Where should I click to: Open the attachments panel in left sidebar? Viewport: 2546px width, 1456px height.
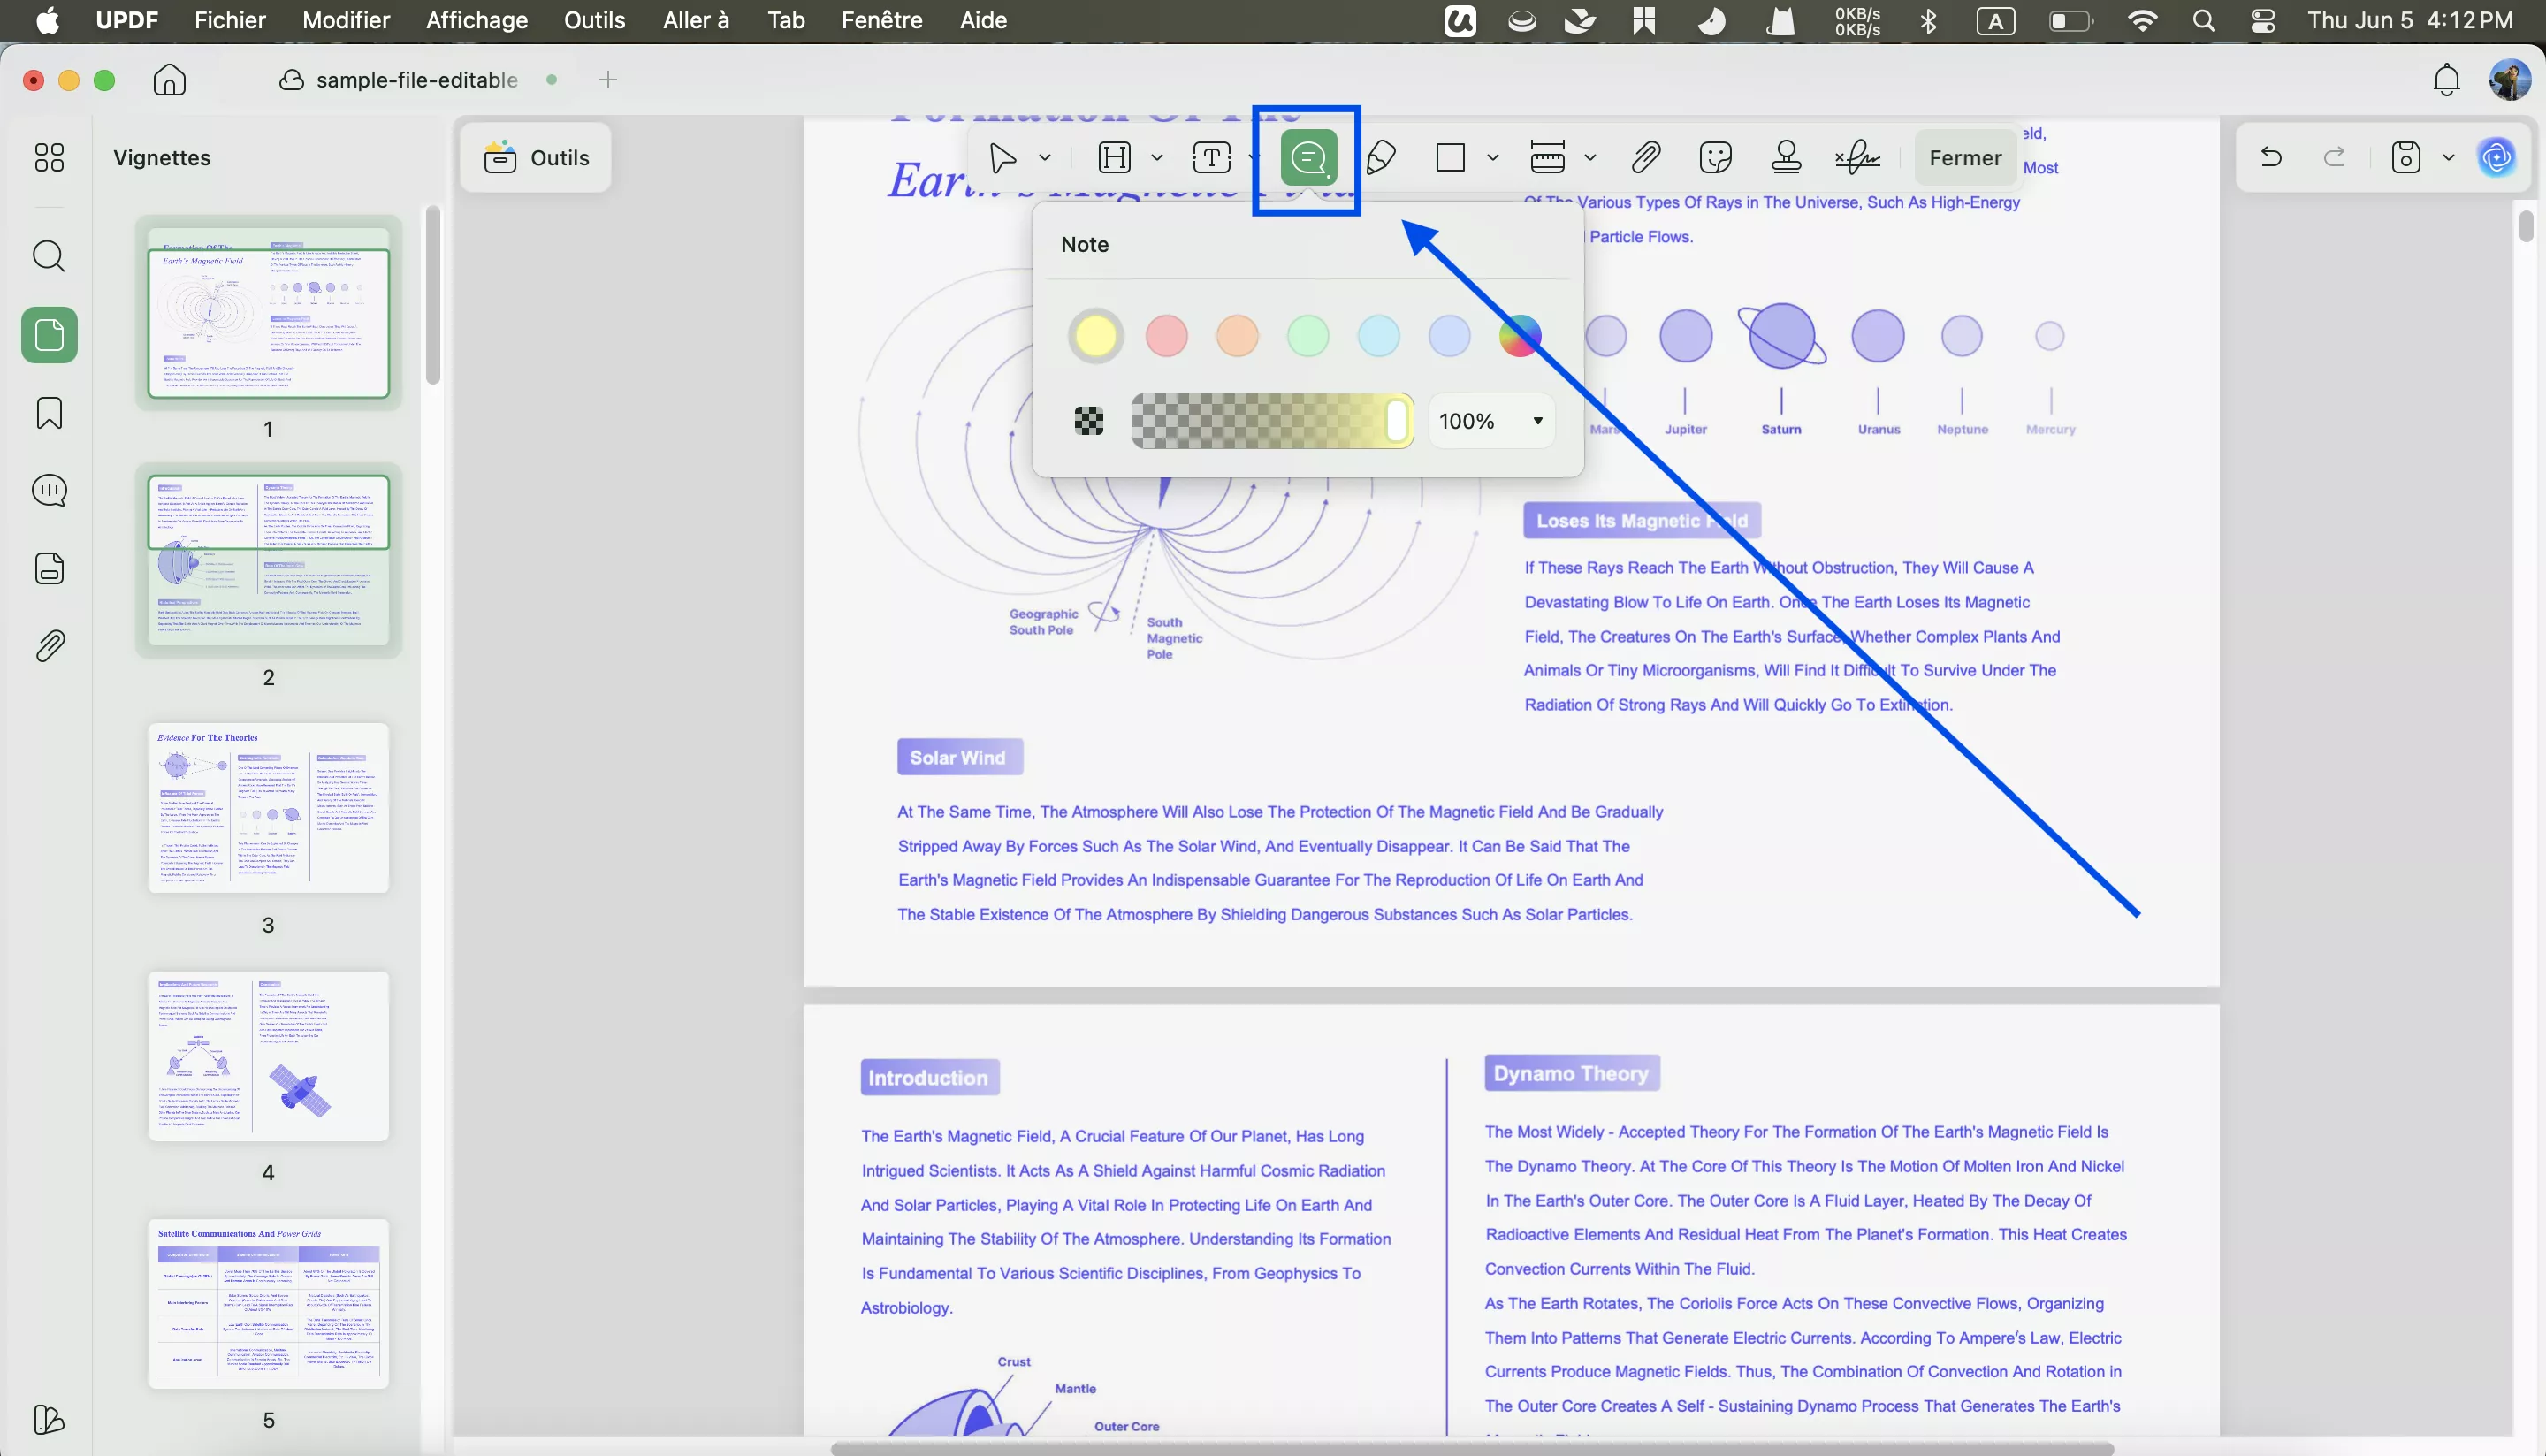click(49, 646)
